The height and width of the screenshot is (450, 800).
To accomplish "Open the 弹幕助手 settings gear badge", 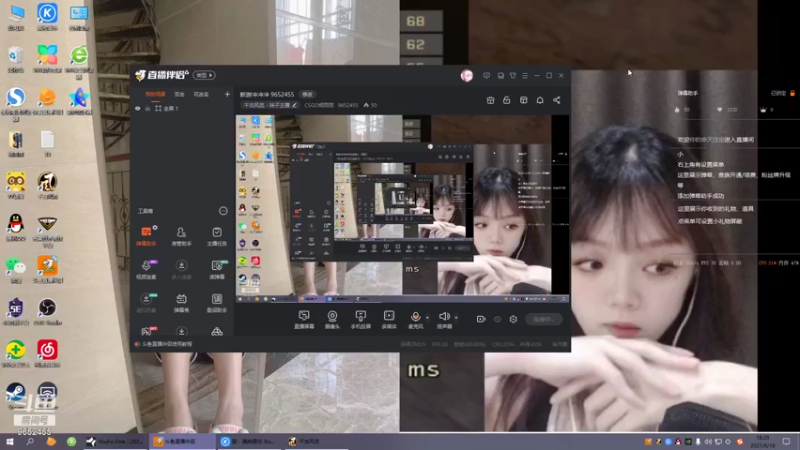I will click(x=155, y=227).
